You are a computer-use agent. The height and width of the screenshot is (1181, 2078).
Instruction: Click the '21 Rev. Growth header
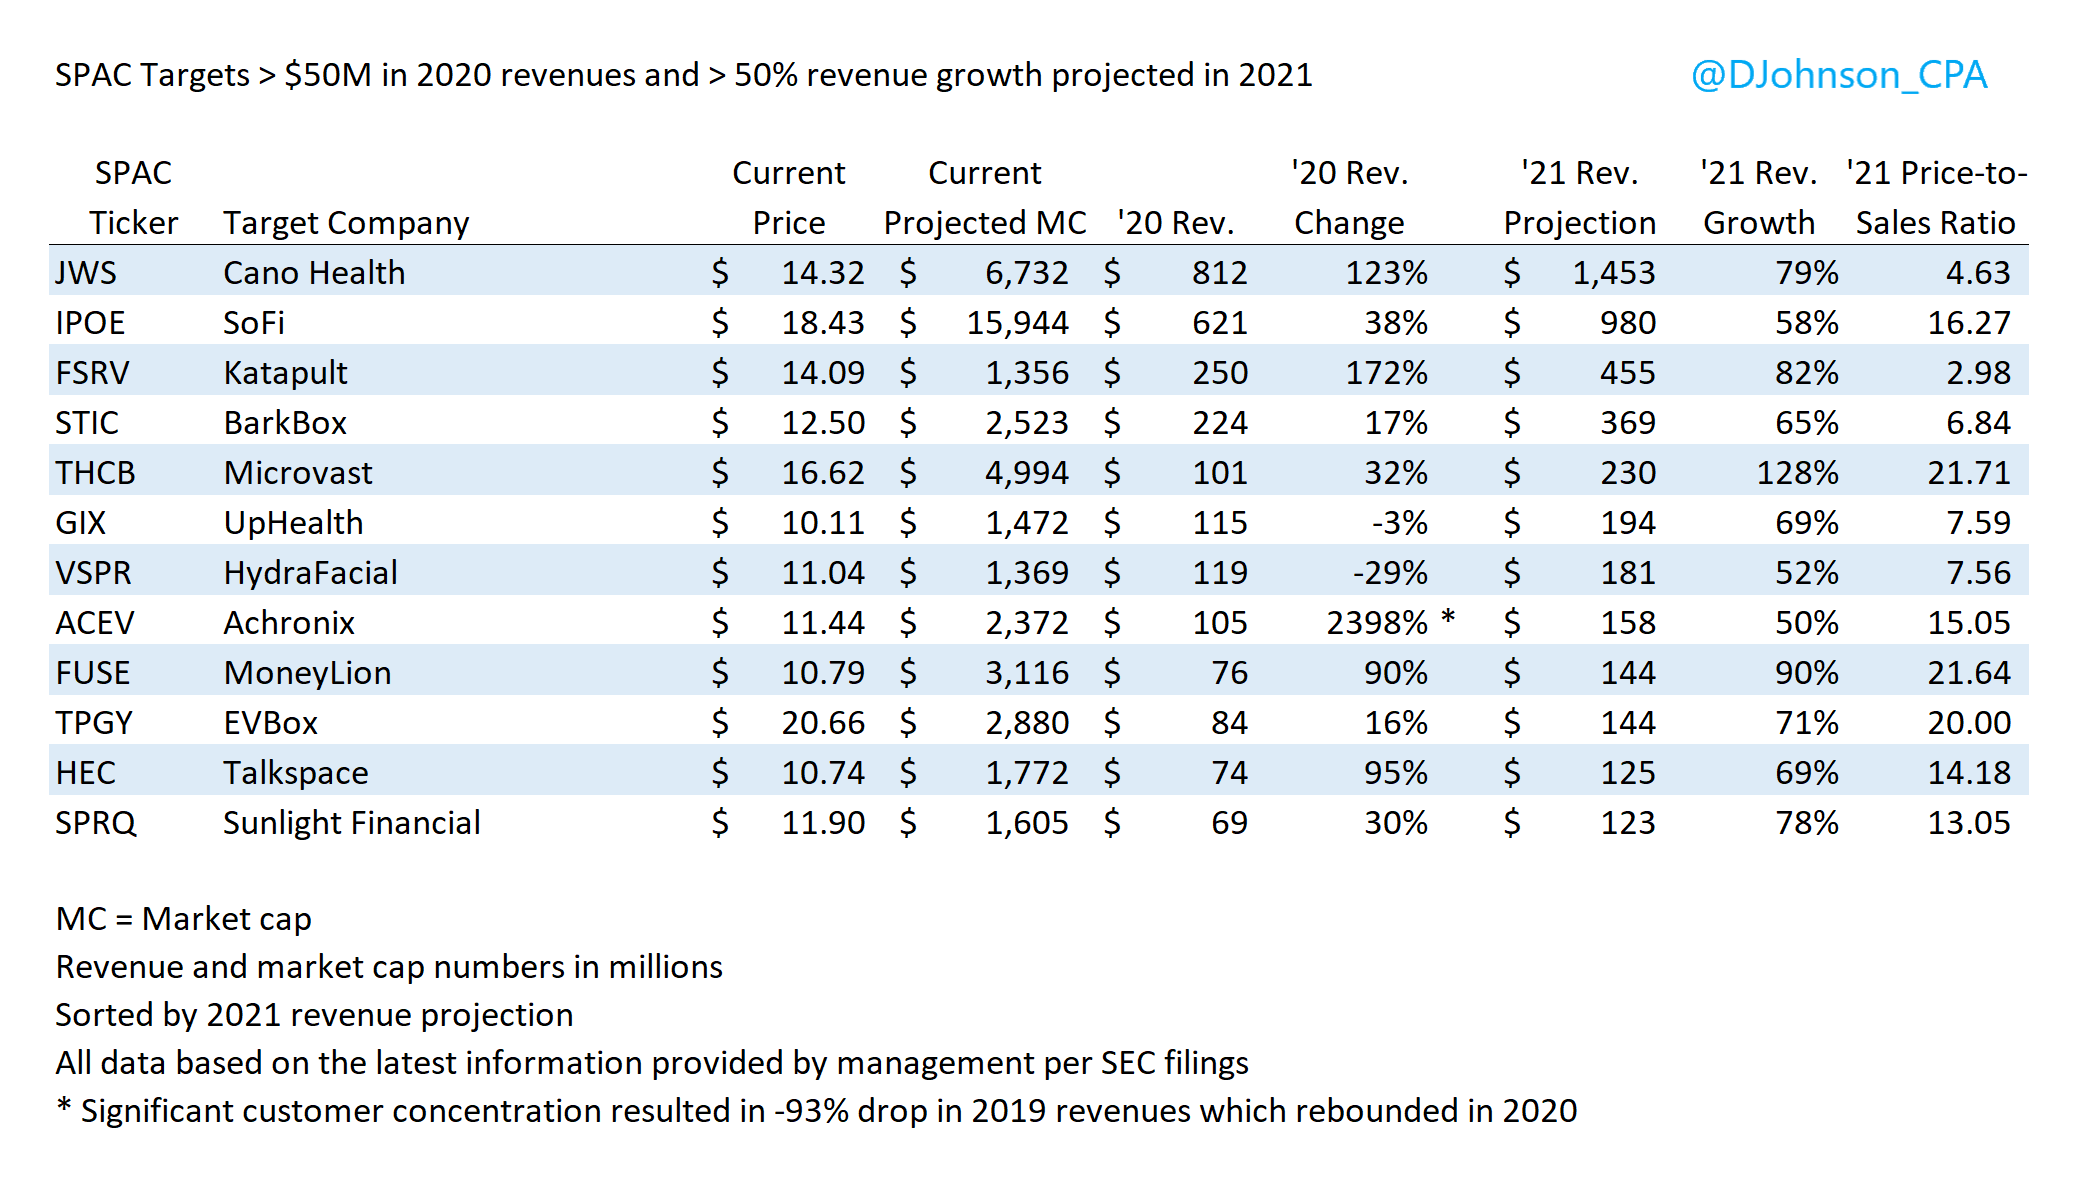[1759, 198]
